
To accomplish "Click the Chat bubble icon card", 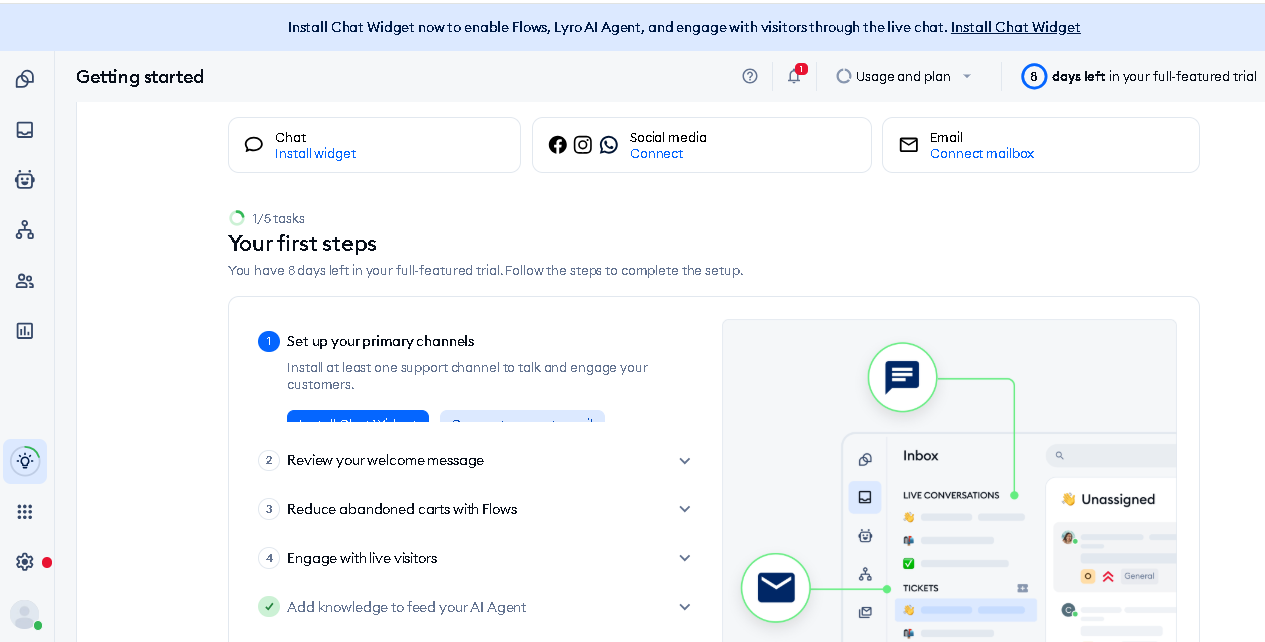I will [x=254, y=144].
